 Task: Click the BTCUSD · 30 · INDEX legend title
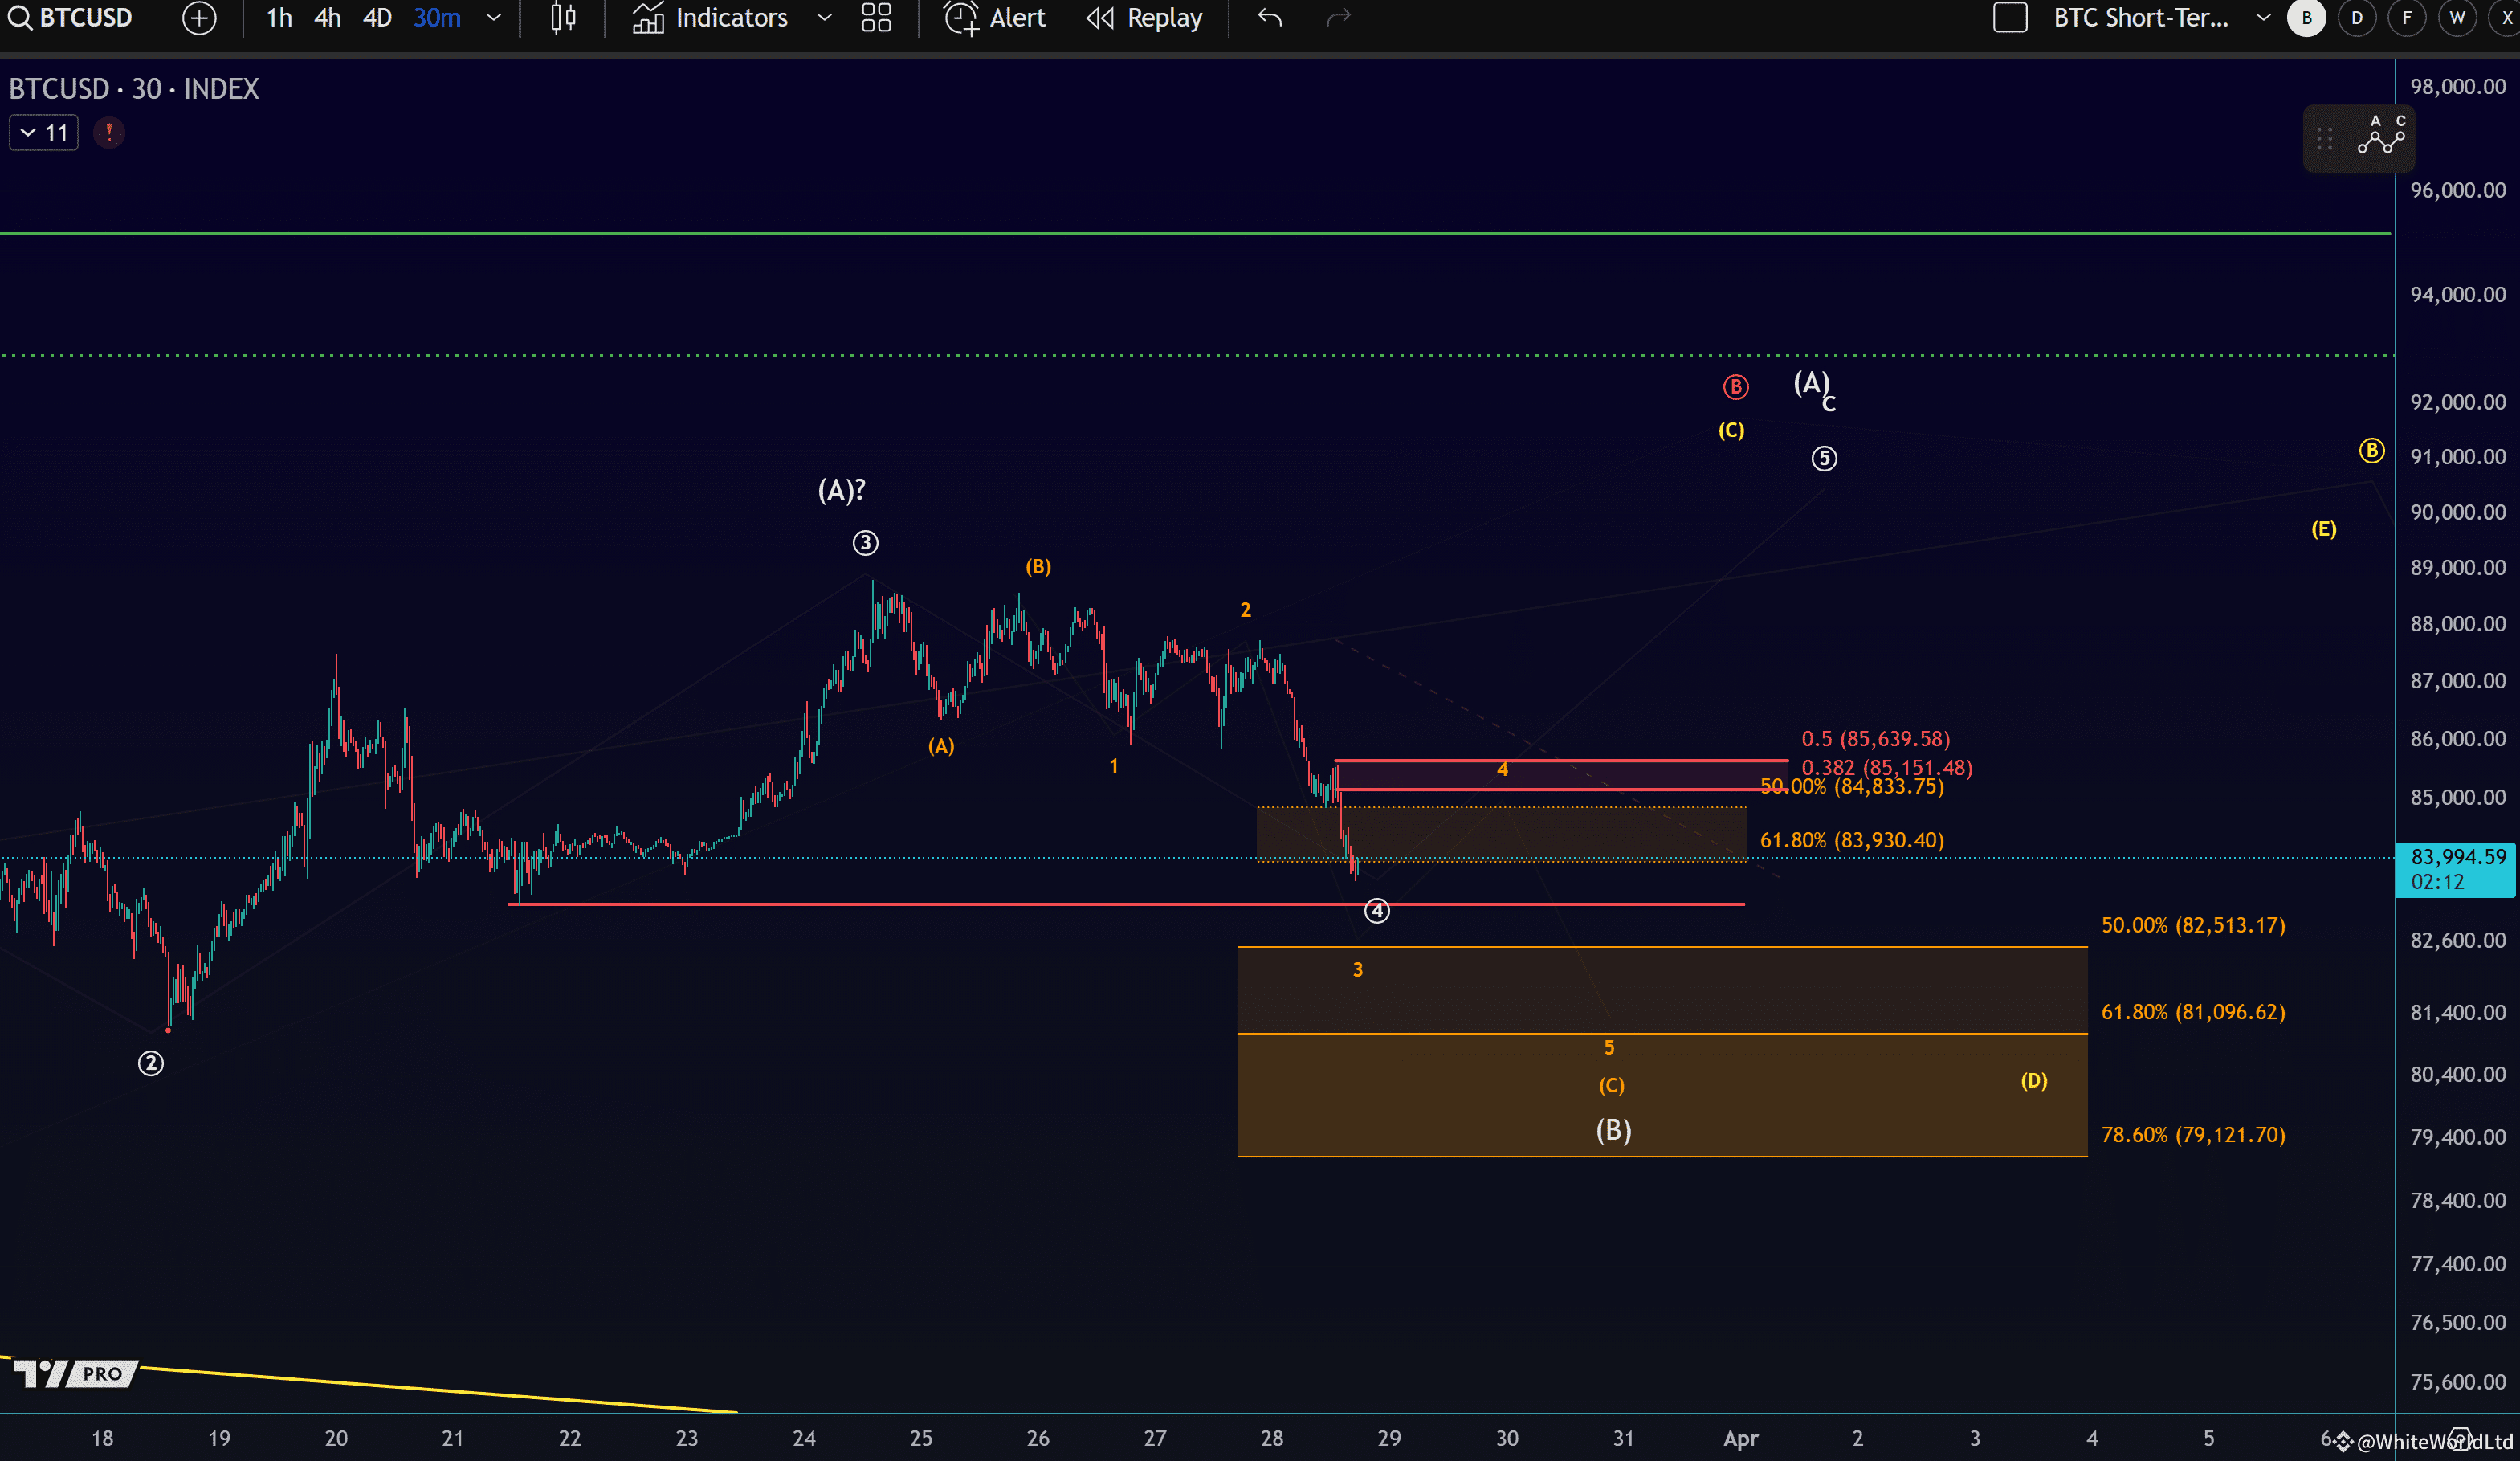tap(134, 89)
